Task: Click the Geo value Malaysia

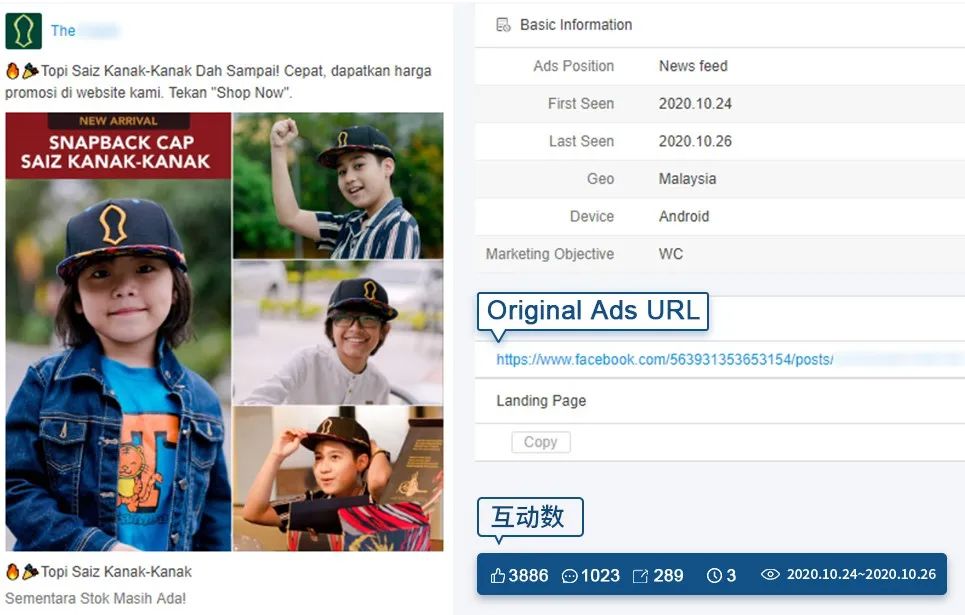Action: pyautogui.click(x=687, y=179)
